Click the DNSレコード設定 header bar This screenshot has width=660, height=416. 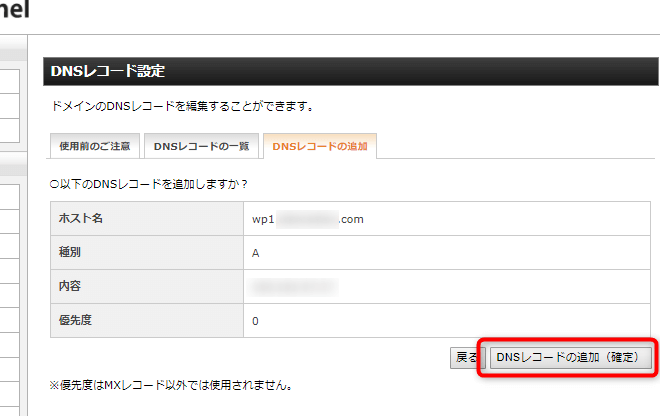(350, 71)
